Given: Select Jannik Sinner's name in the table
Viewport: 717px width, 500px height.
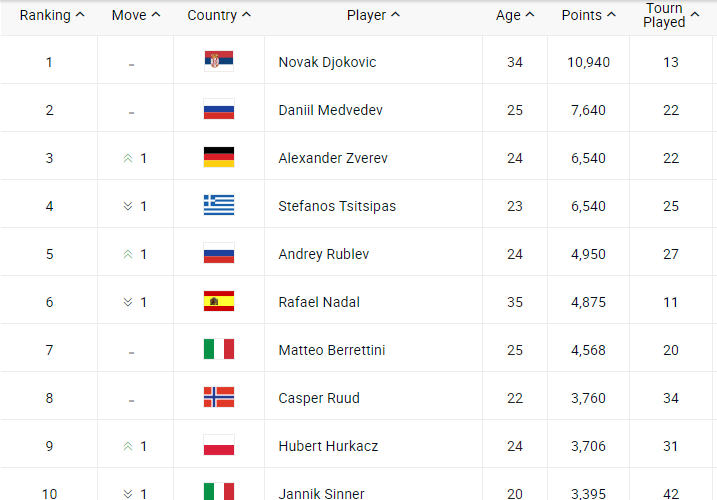Looking at the screenshot, I should click(321, 494).
